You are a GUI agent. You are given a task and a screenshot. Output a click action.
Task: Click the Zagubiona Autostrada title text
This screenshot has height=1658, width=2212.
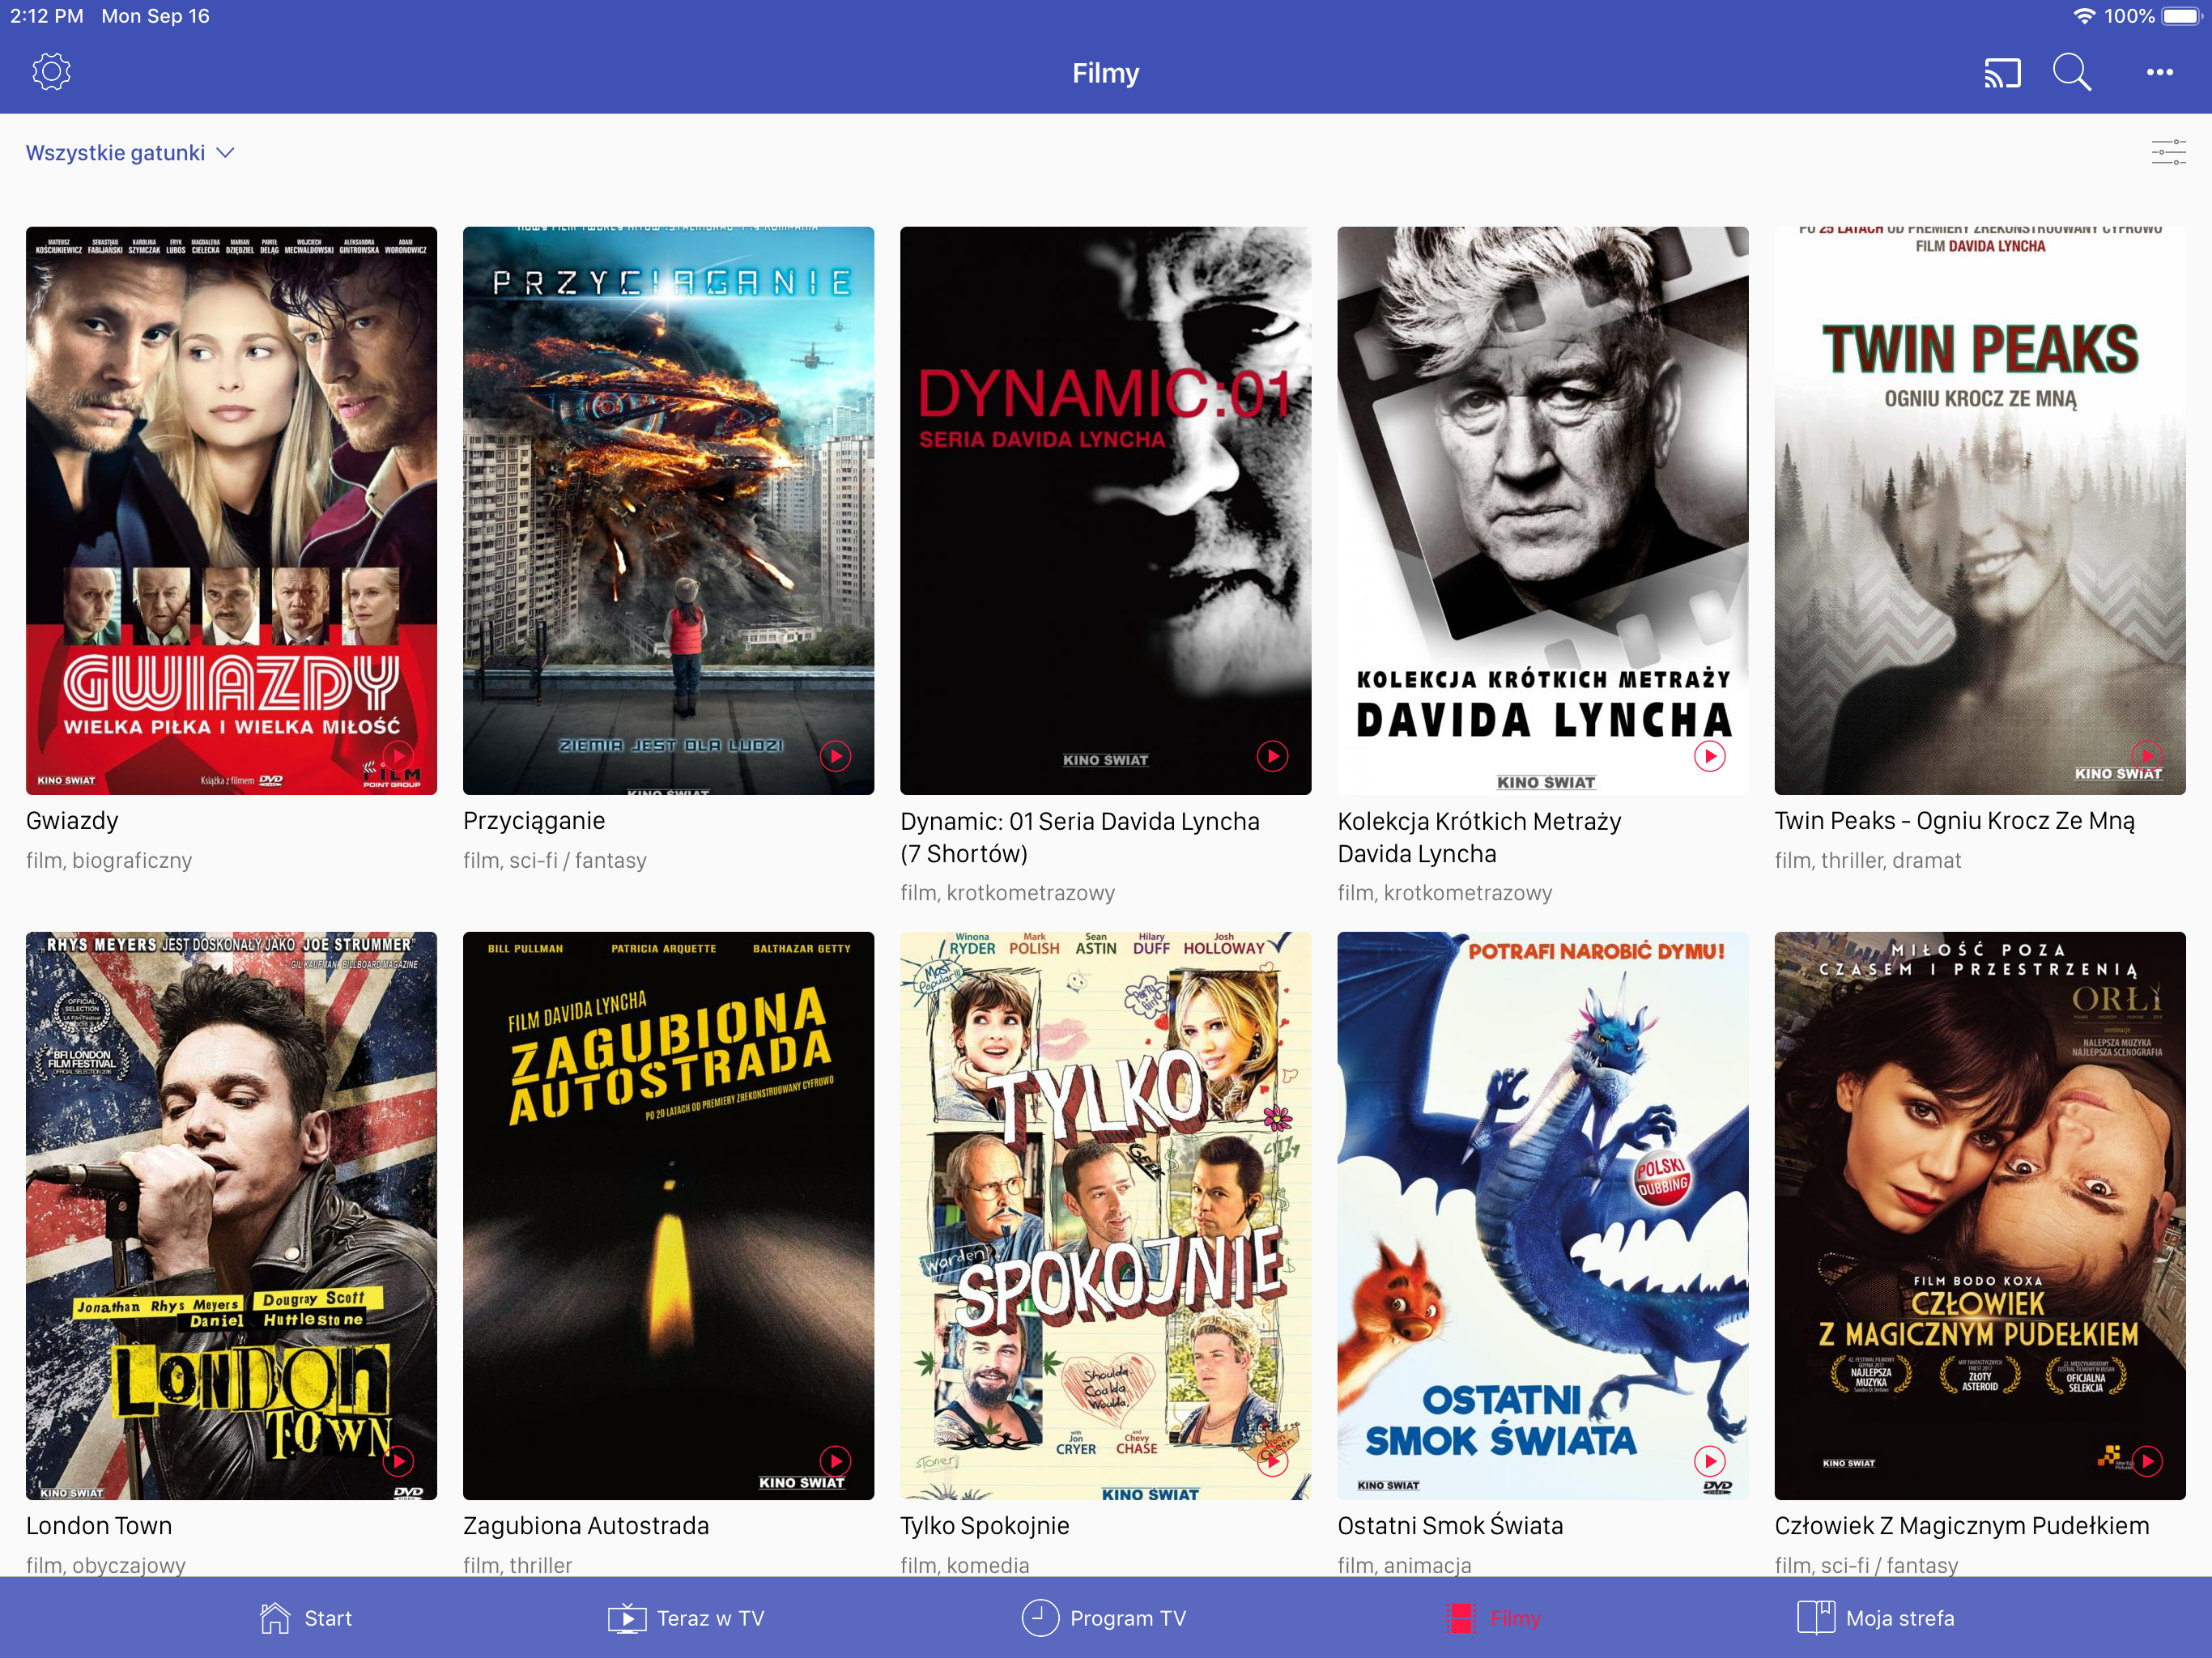pos(586,1526)
